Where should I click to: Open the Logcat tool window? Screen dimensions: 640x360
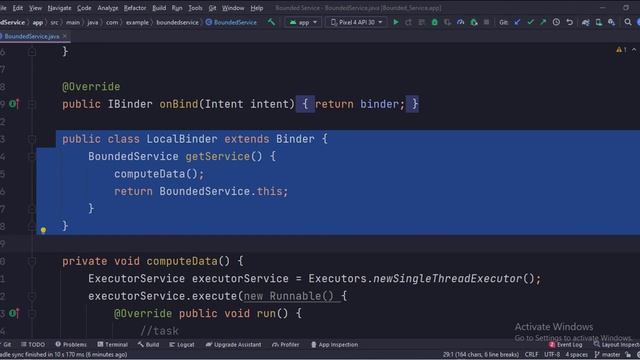pos(182,344)
